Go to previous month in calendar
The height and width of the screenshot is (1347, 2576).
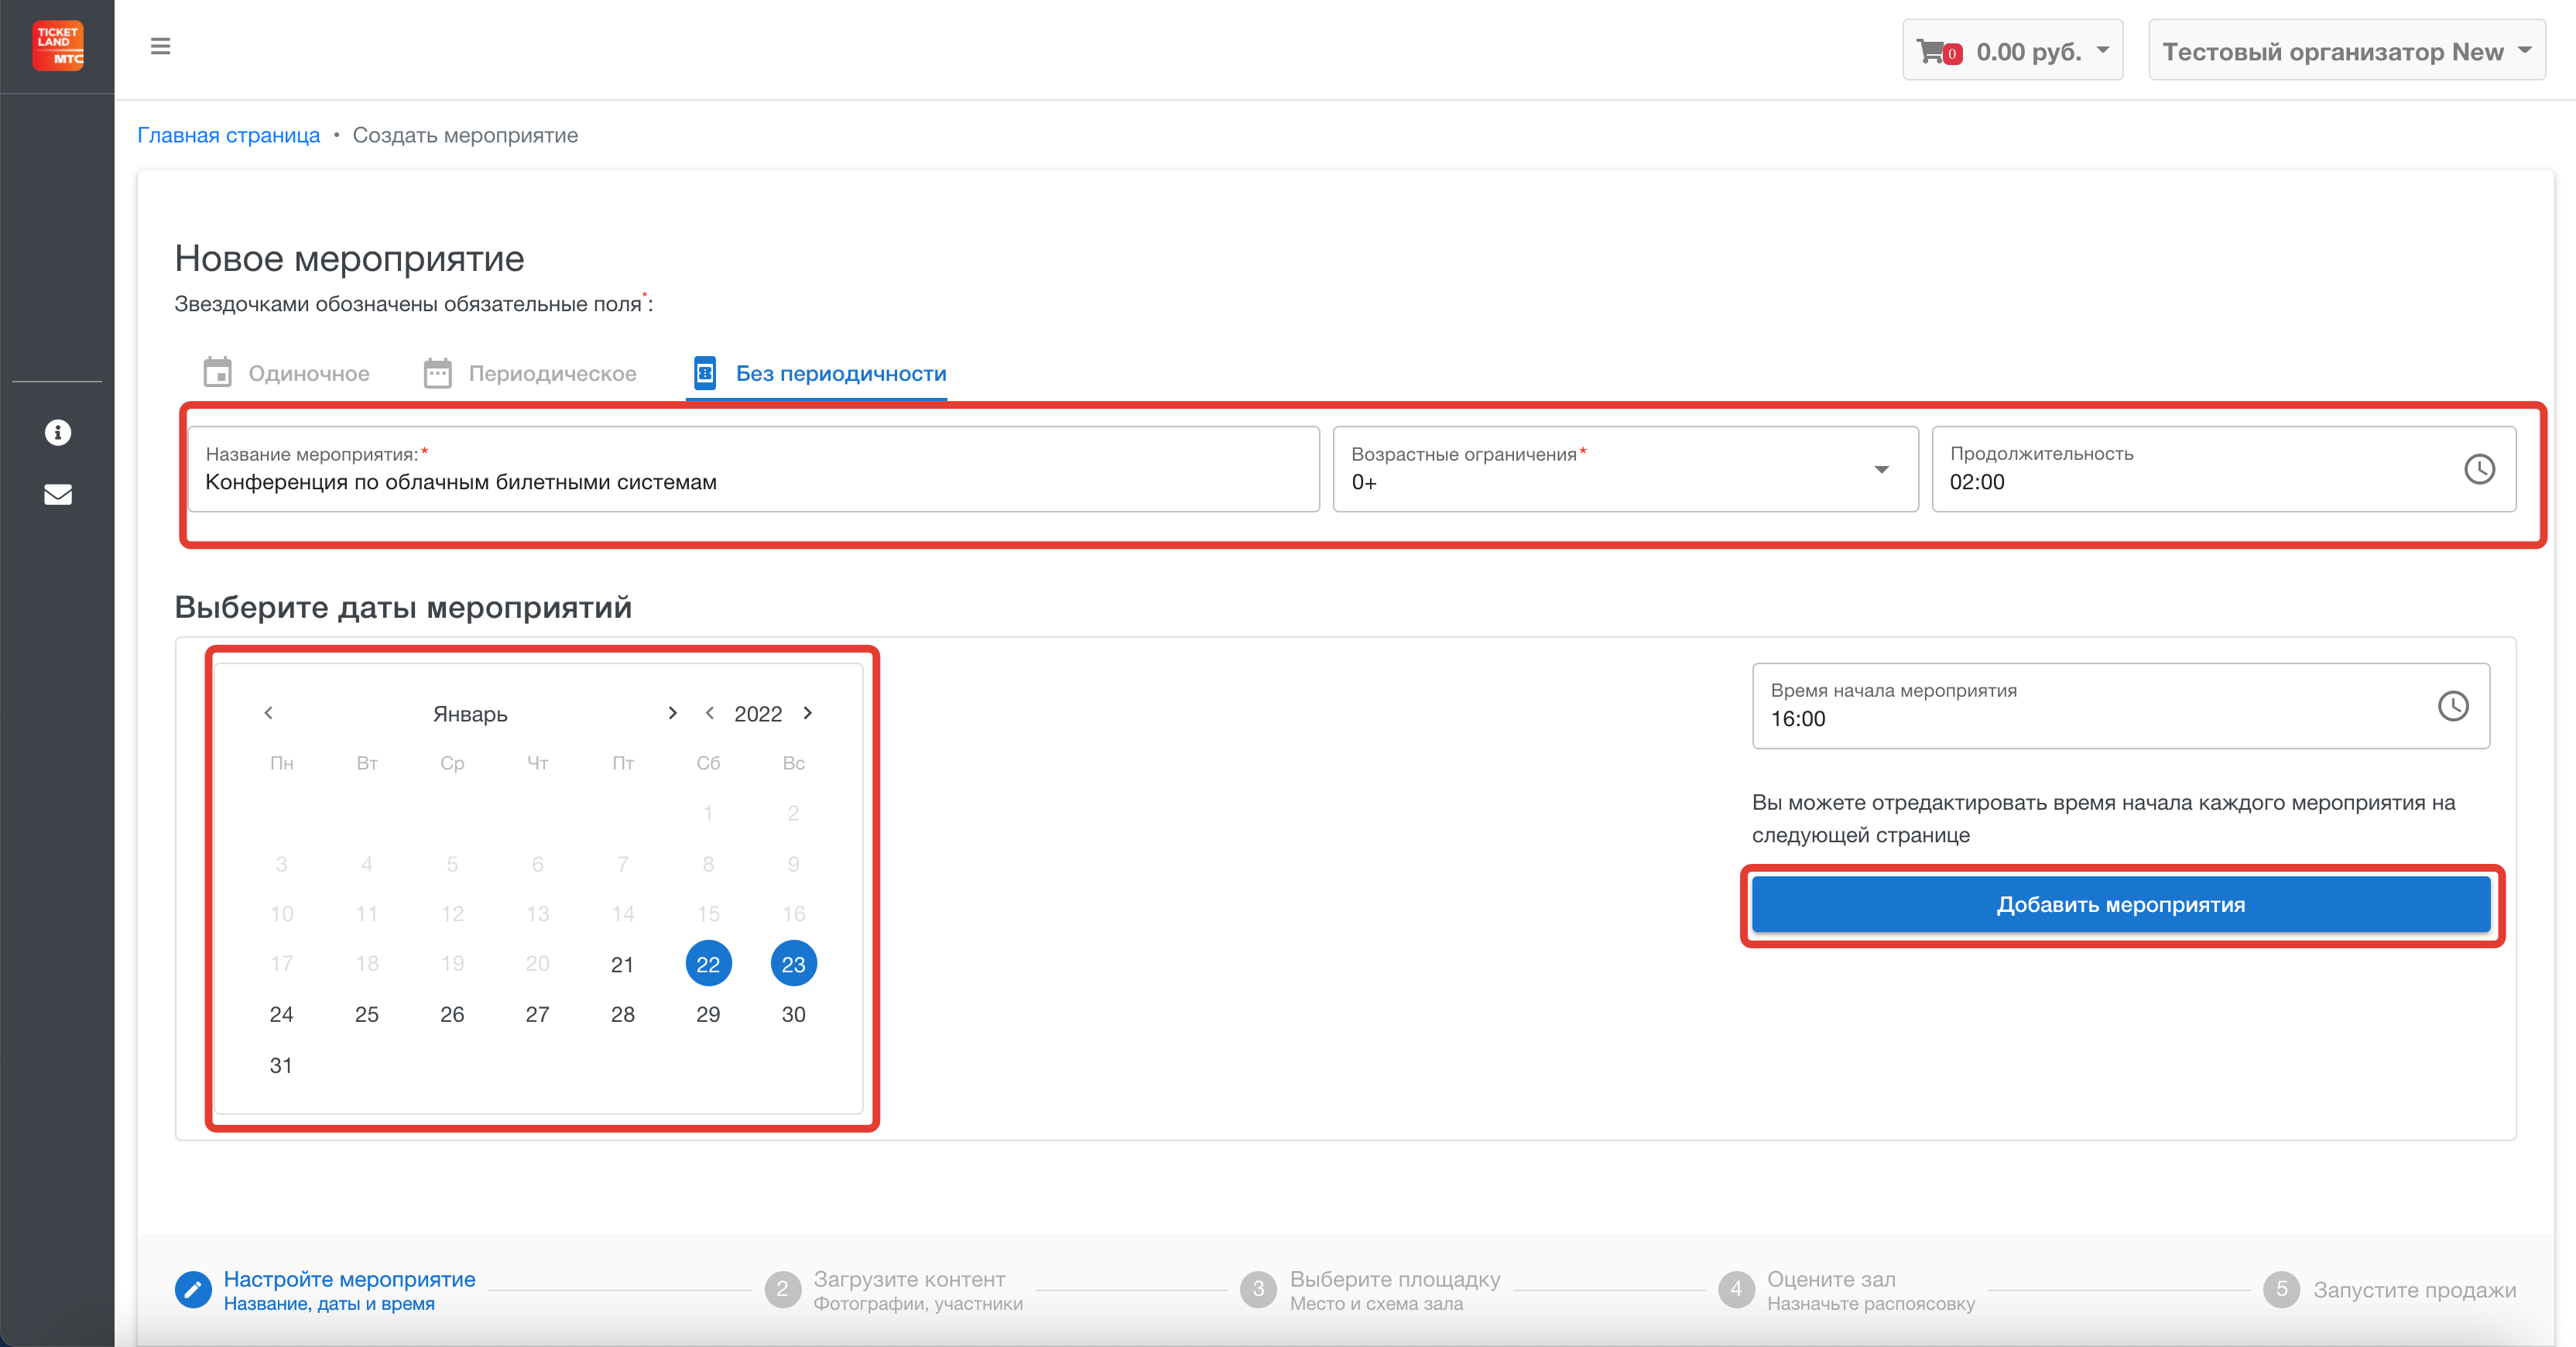point(268,713)
